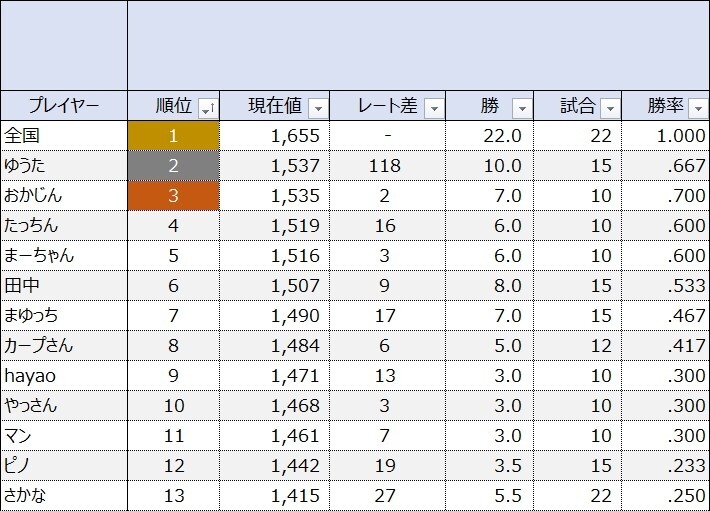This screenshot has width=710, height=511.
Task: Select the win rate cell 1.000
Action: click(665, 136)
